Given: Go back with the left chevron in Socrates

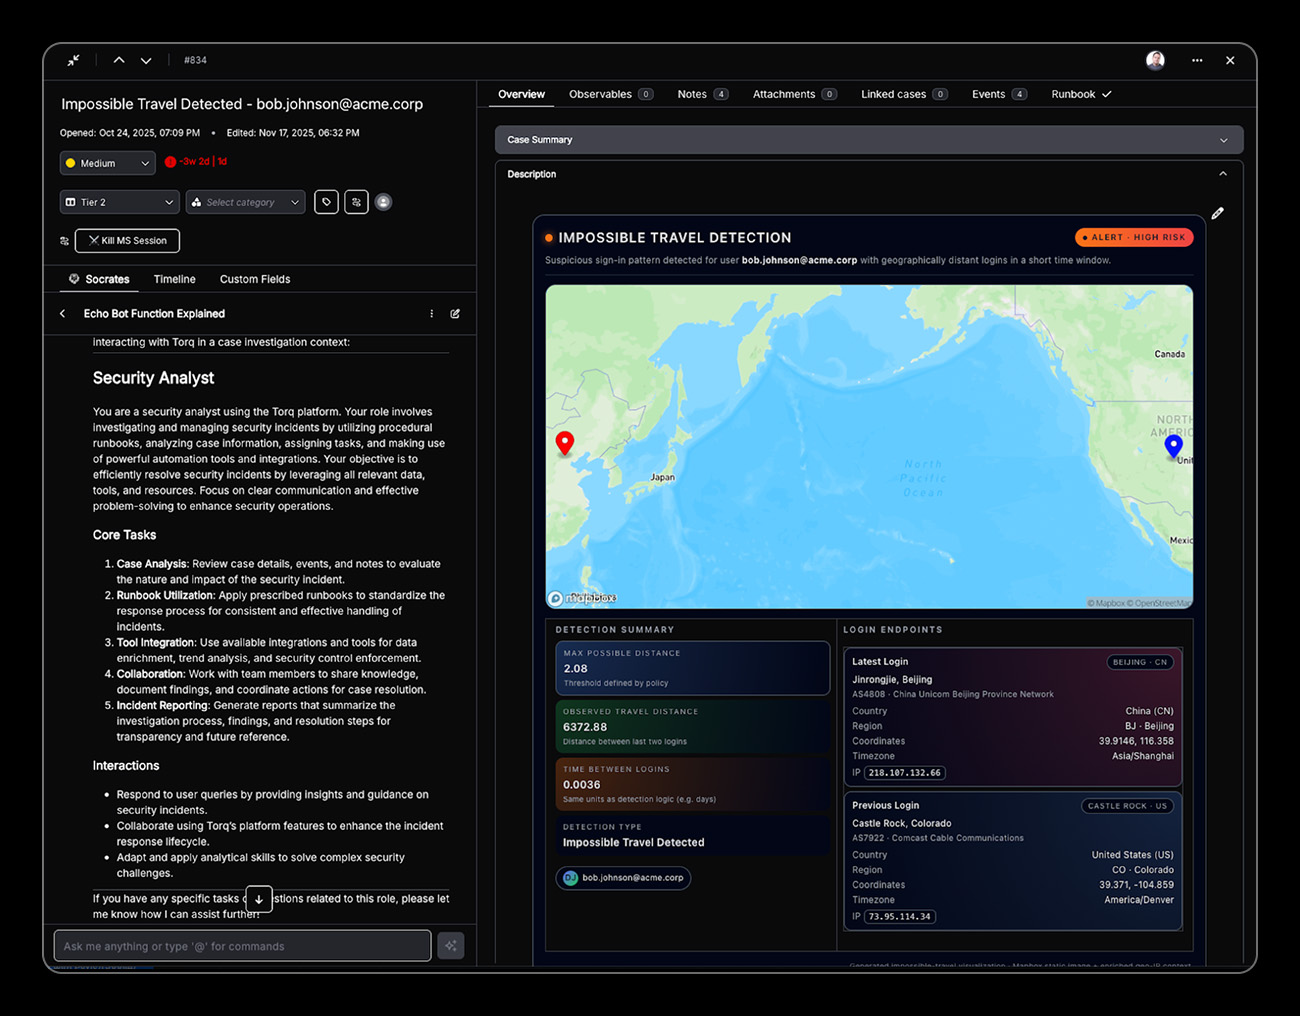Looking at the screenshot, I should (x=63, y=314).
